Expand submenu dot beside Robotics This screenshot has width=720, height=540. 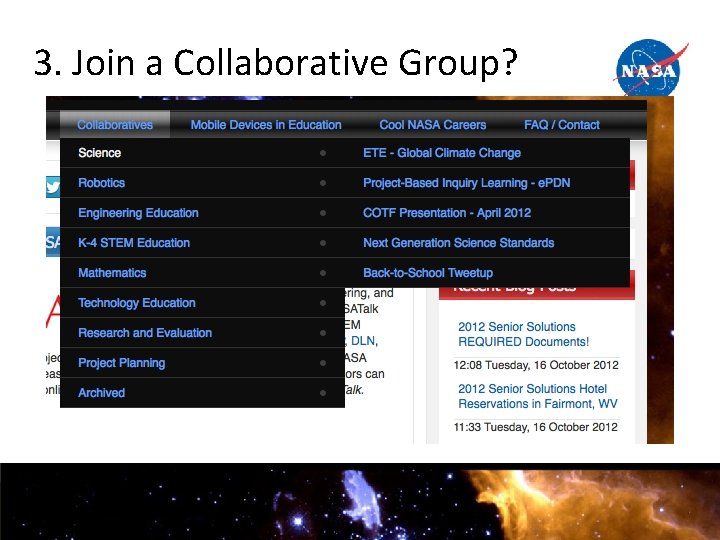[x=323, y=183]
